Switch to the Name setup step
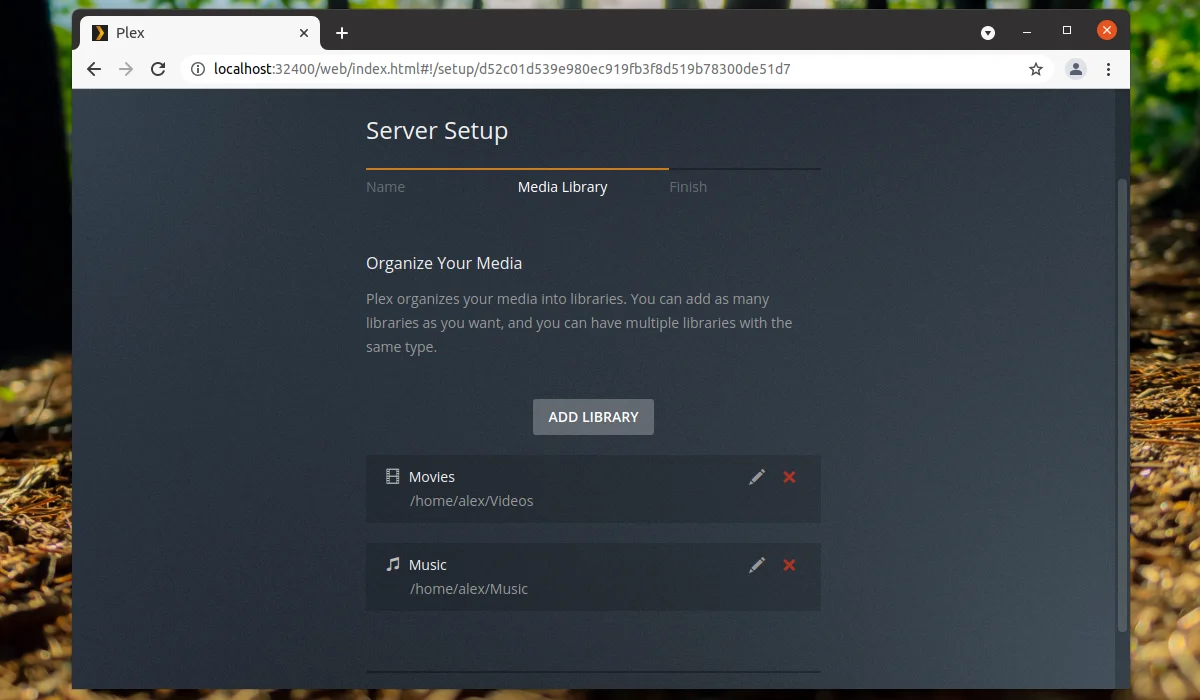The width and height of the screenshot is (1200, 700). pos(386,187)
